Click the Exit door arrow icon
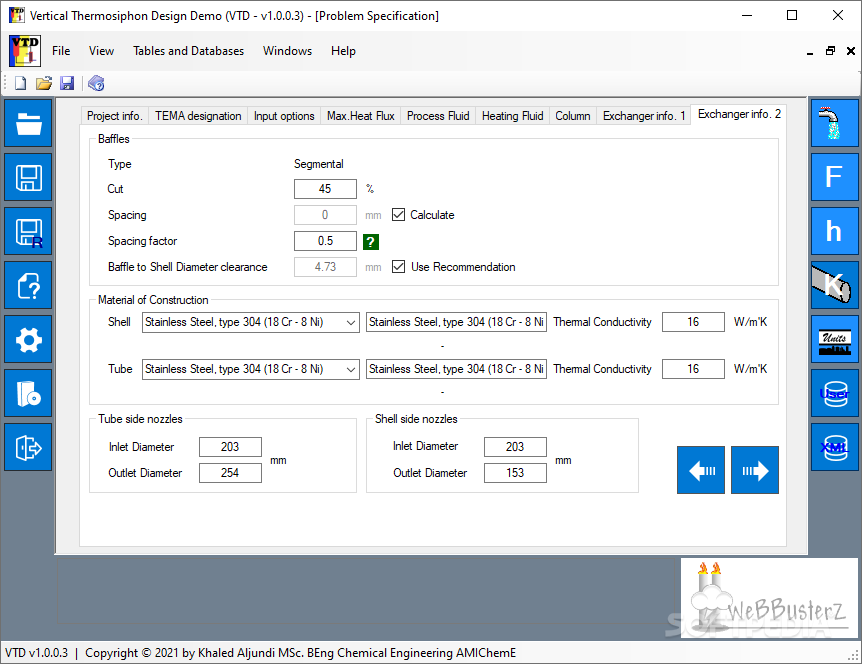862x664 pixels. (28, 447)
